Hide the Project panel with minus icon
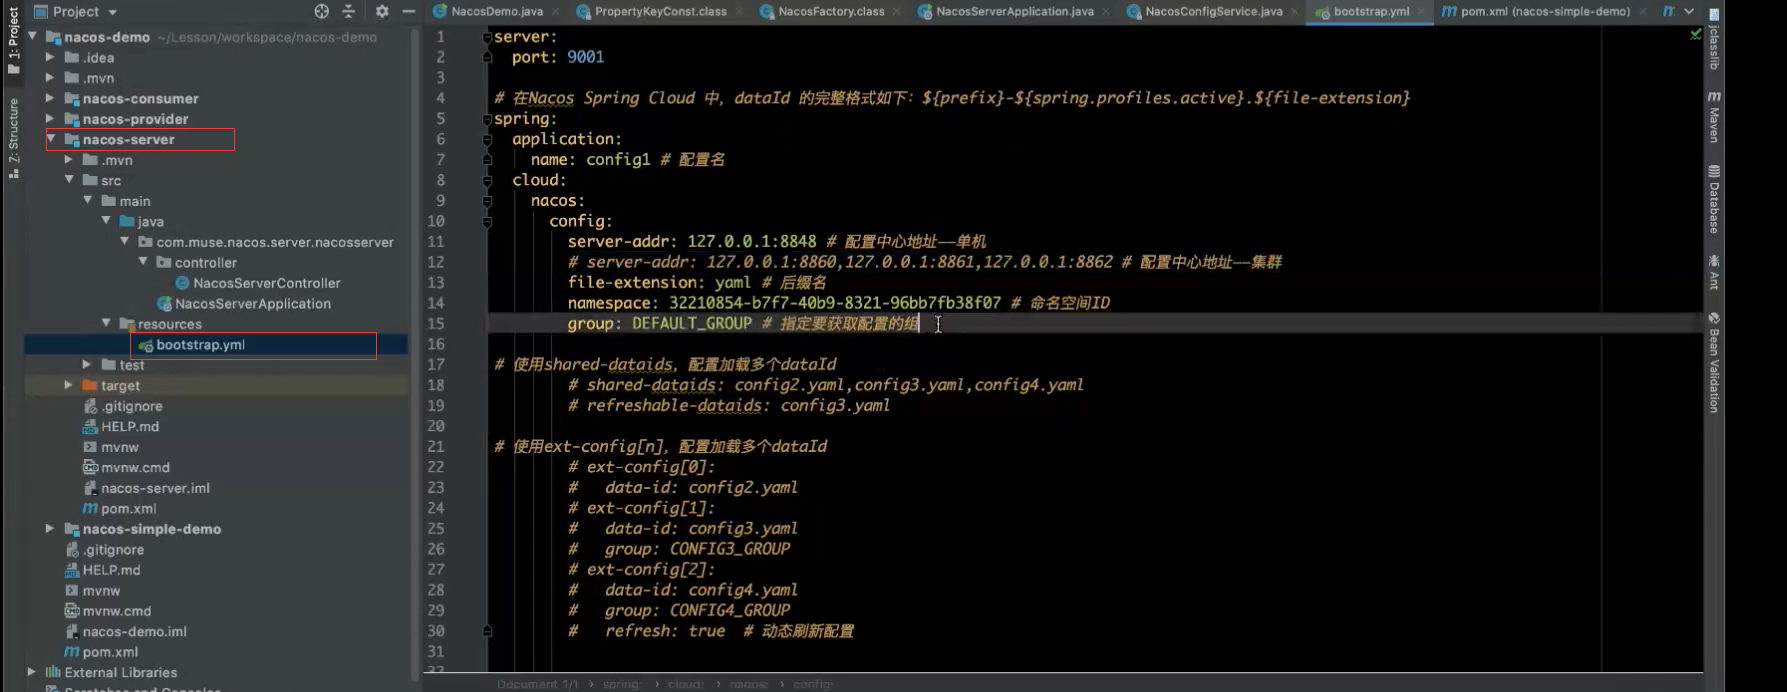1787x692 pixels. pyautogui.click(x=408, y=11)
